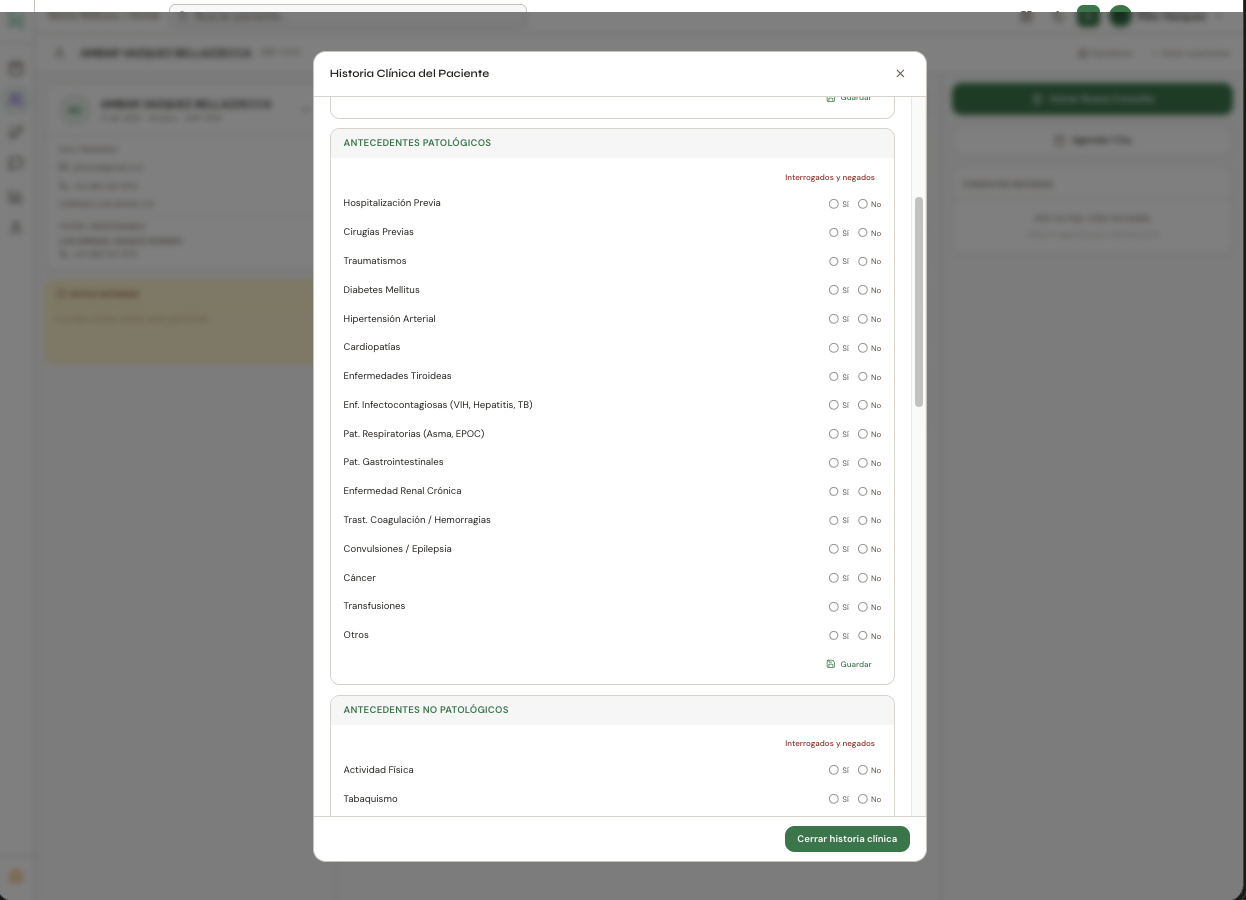Click Interrogados y negados in Antecedentes Patológicos

pos(829,177)
